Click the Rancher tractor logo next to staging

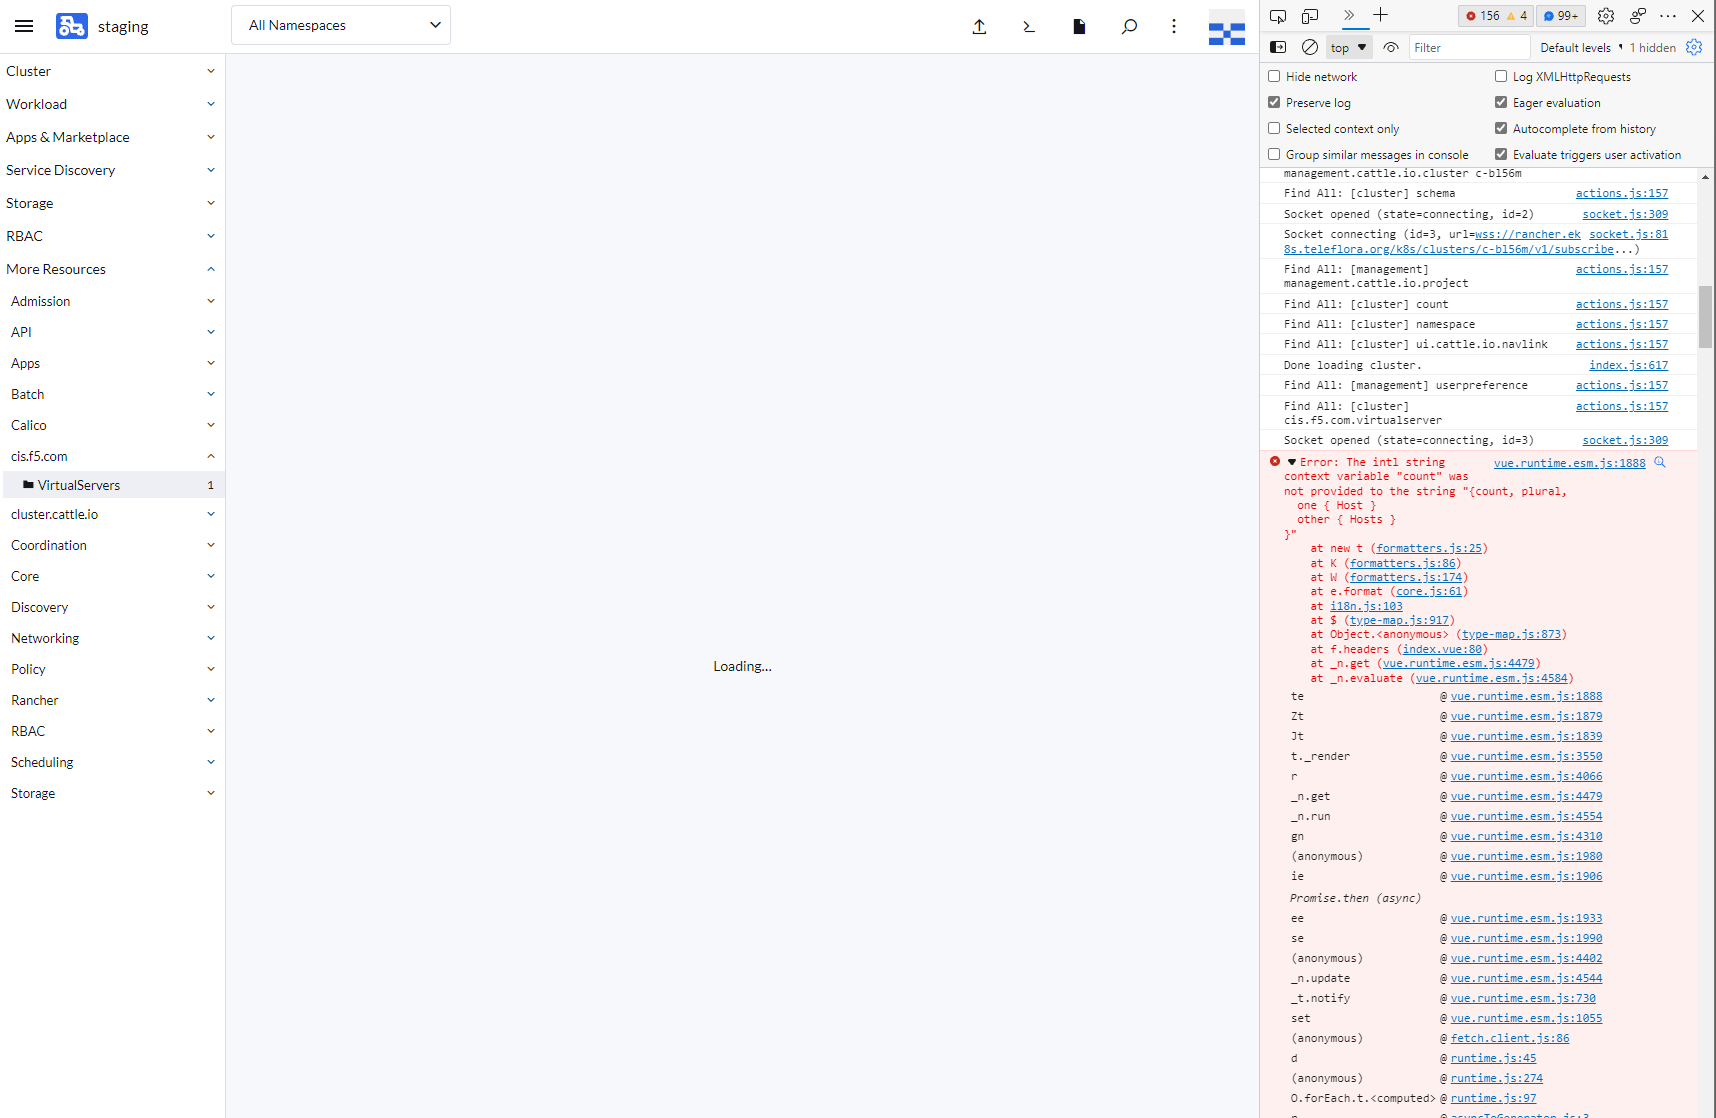71,27
